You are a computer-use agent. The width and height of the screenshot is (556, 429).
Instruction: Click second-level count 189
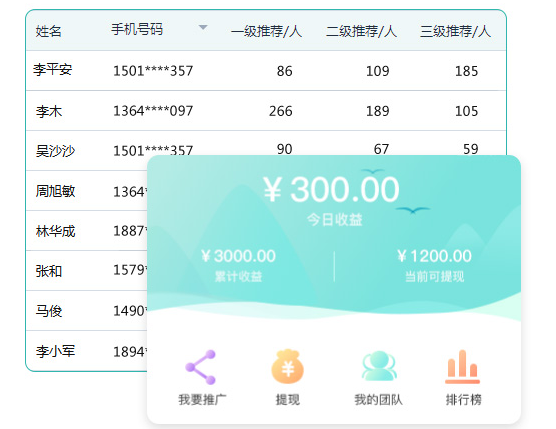point(377,111)
